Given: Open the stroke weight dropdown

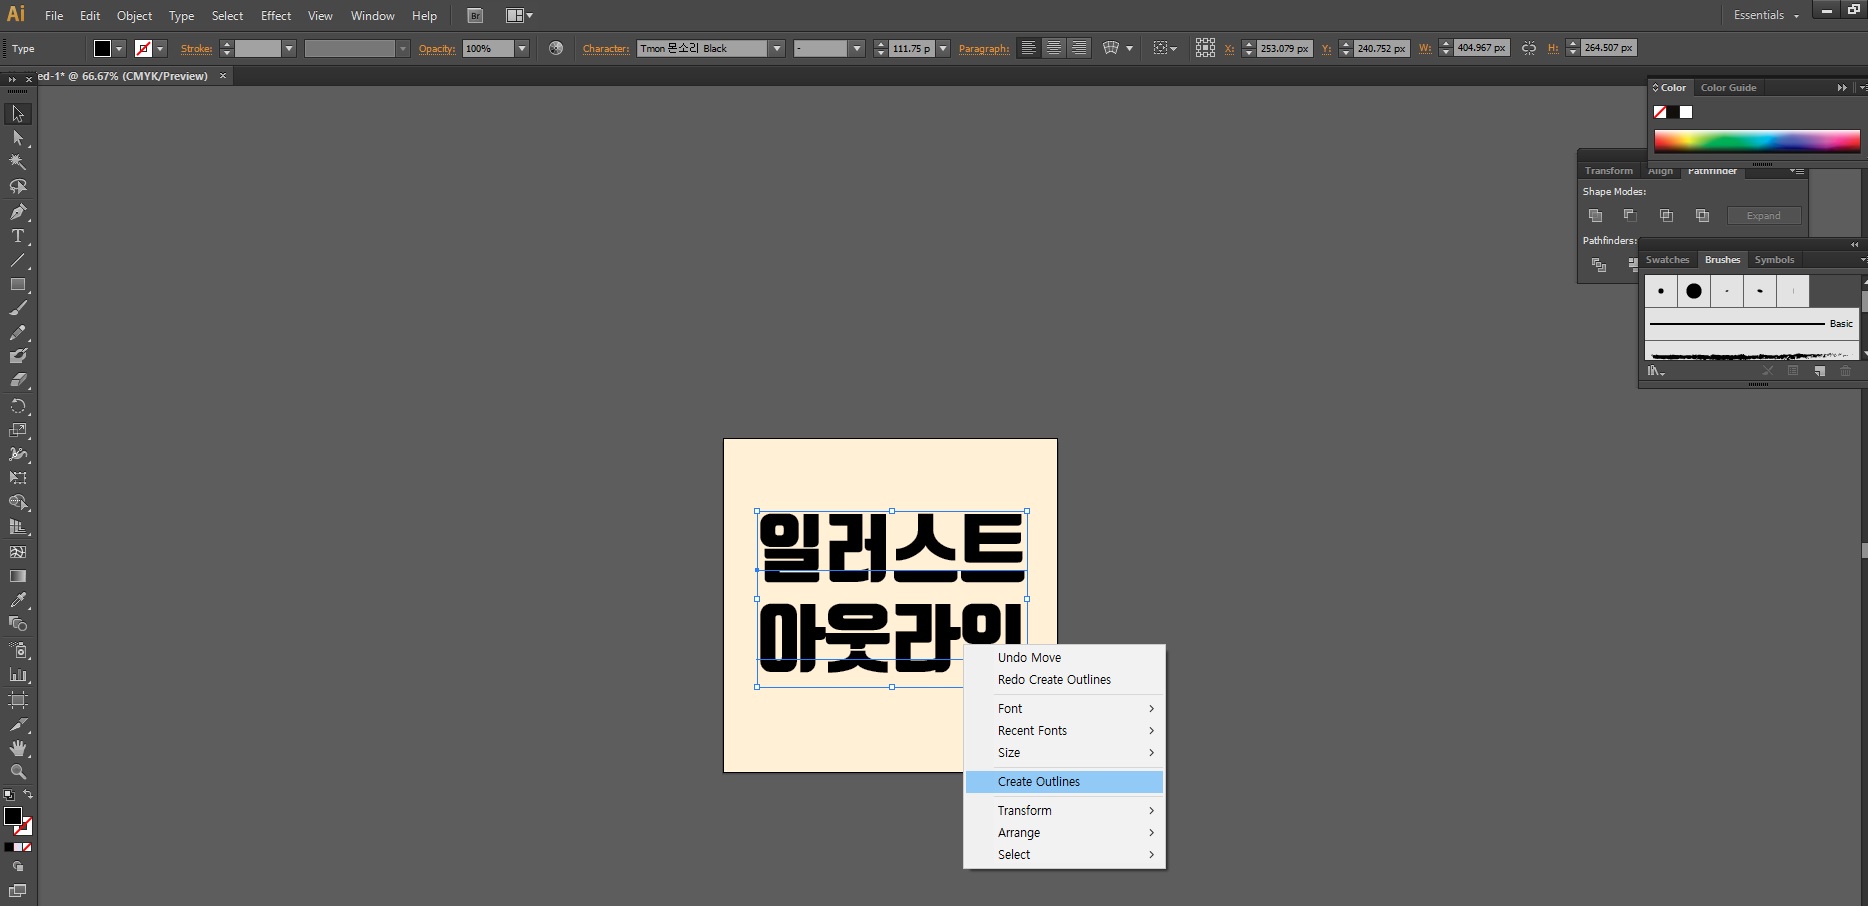Looking at the screenshot, I should coord(289,48).
